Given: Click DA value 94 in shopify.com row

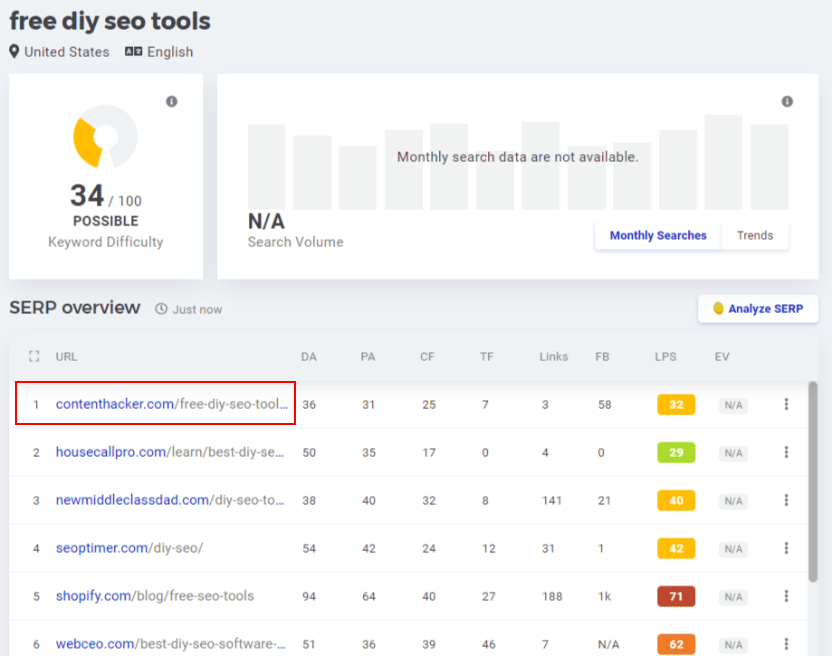Looking at the screenshot, I should (x=309, y=596).
